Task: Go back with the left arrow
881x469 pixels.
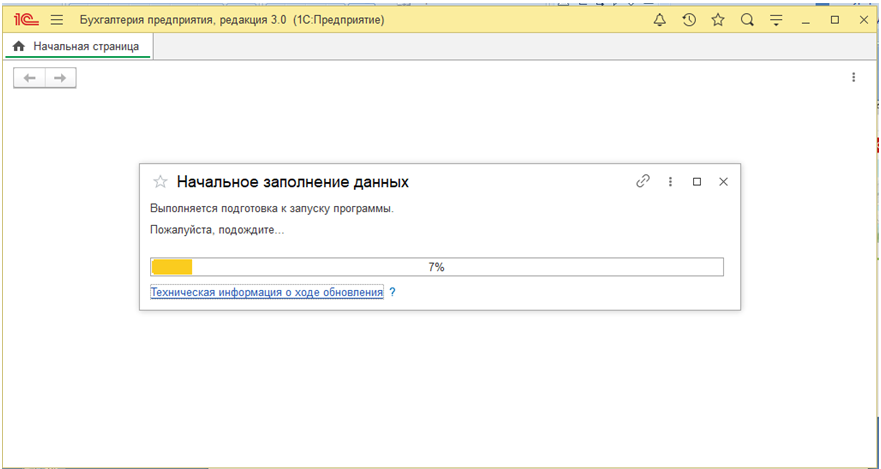Action: (29, 78)
